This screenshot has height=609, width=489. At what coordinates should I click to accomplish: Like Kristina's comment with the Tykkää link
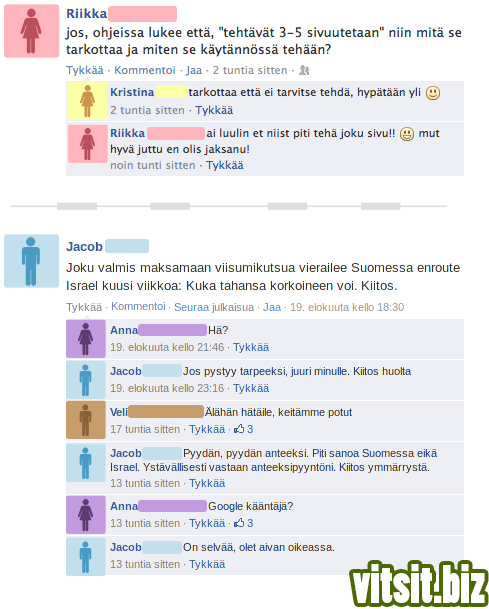pyautogui.click(x=214, y=110)
